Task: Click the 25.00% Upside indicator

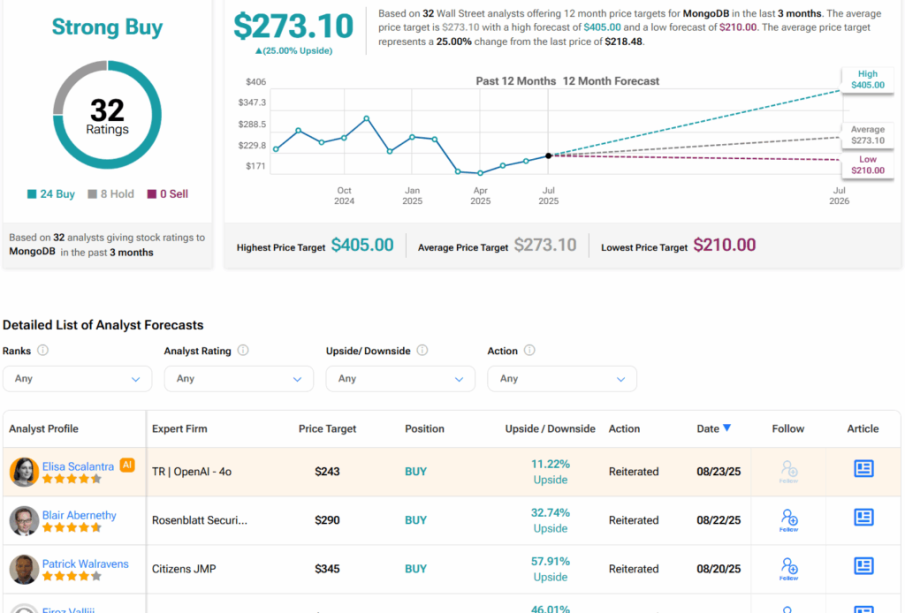Action: [294, 51]
